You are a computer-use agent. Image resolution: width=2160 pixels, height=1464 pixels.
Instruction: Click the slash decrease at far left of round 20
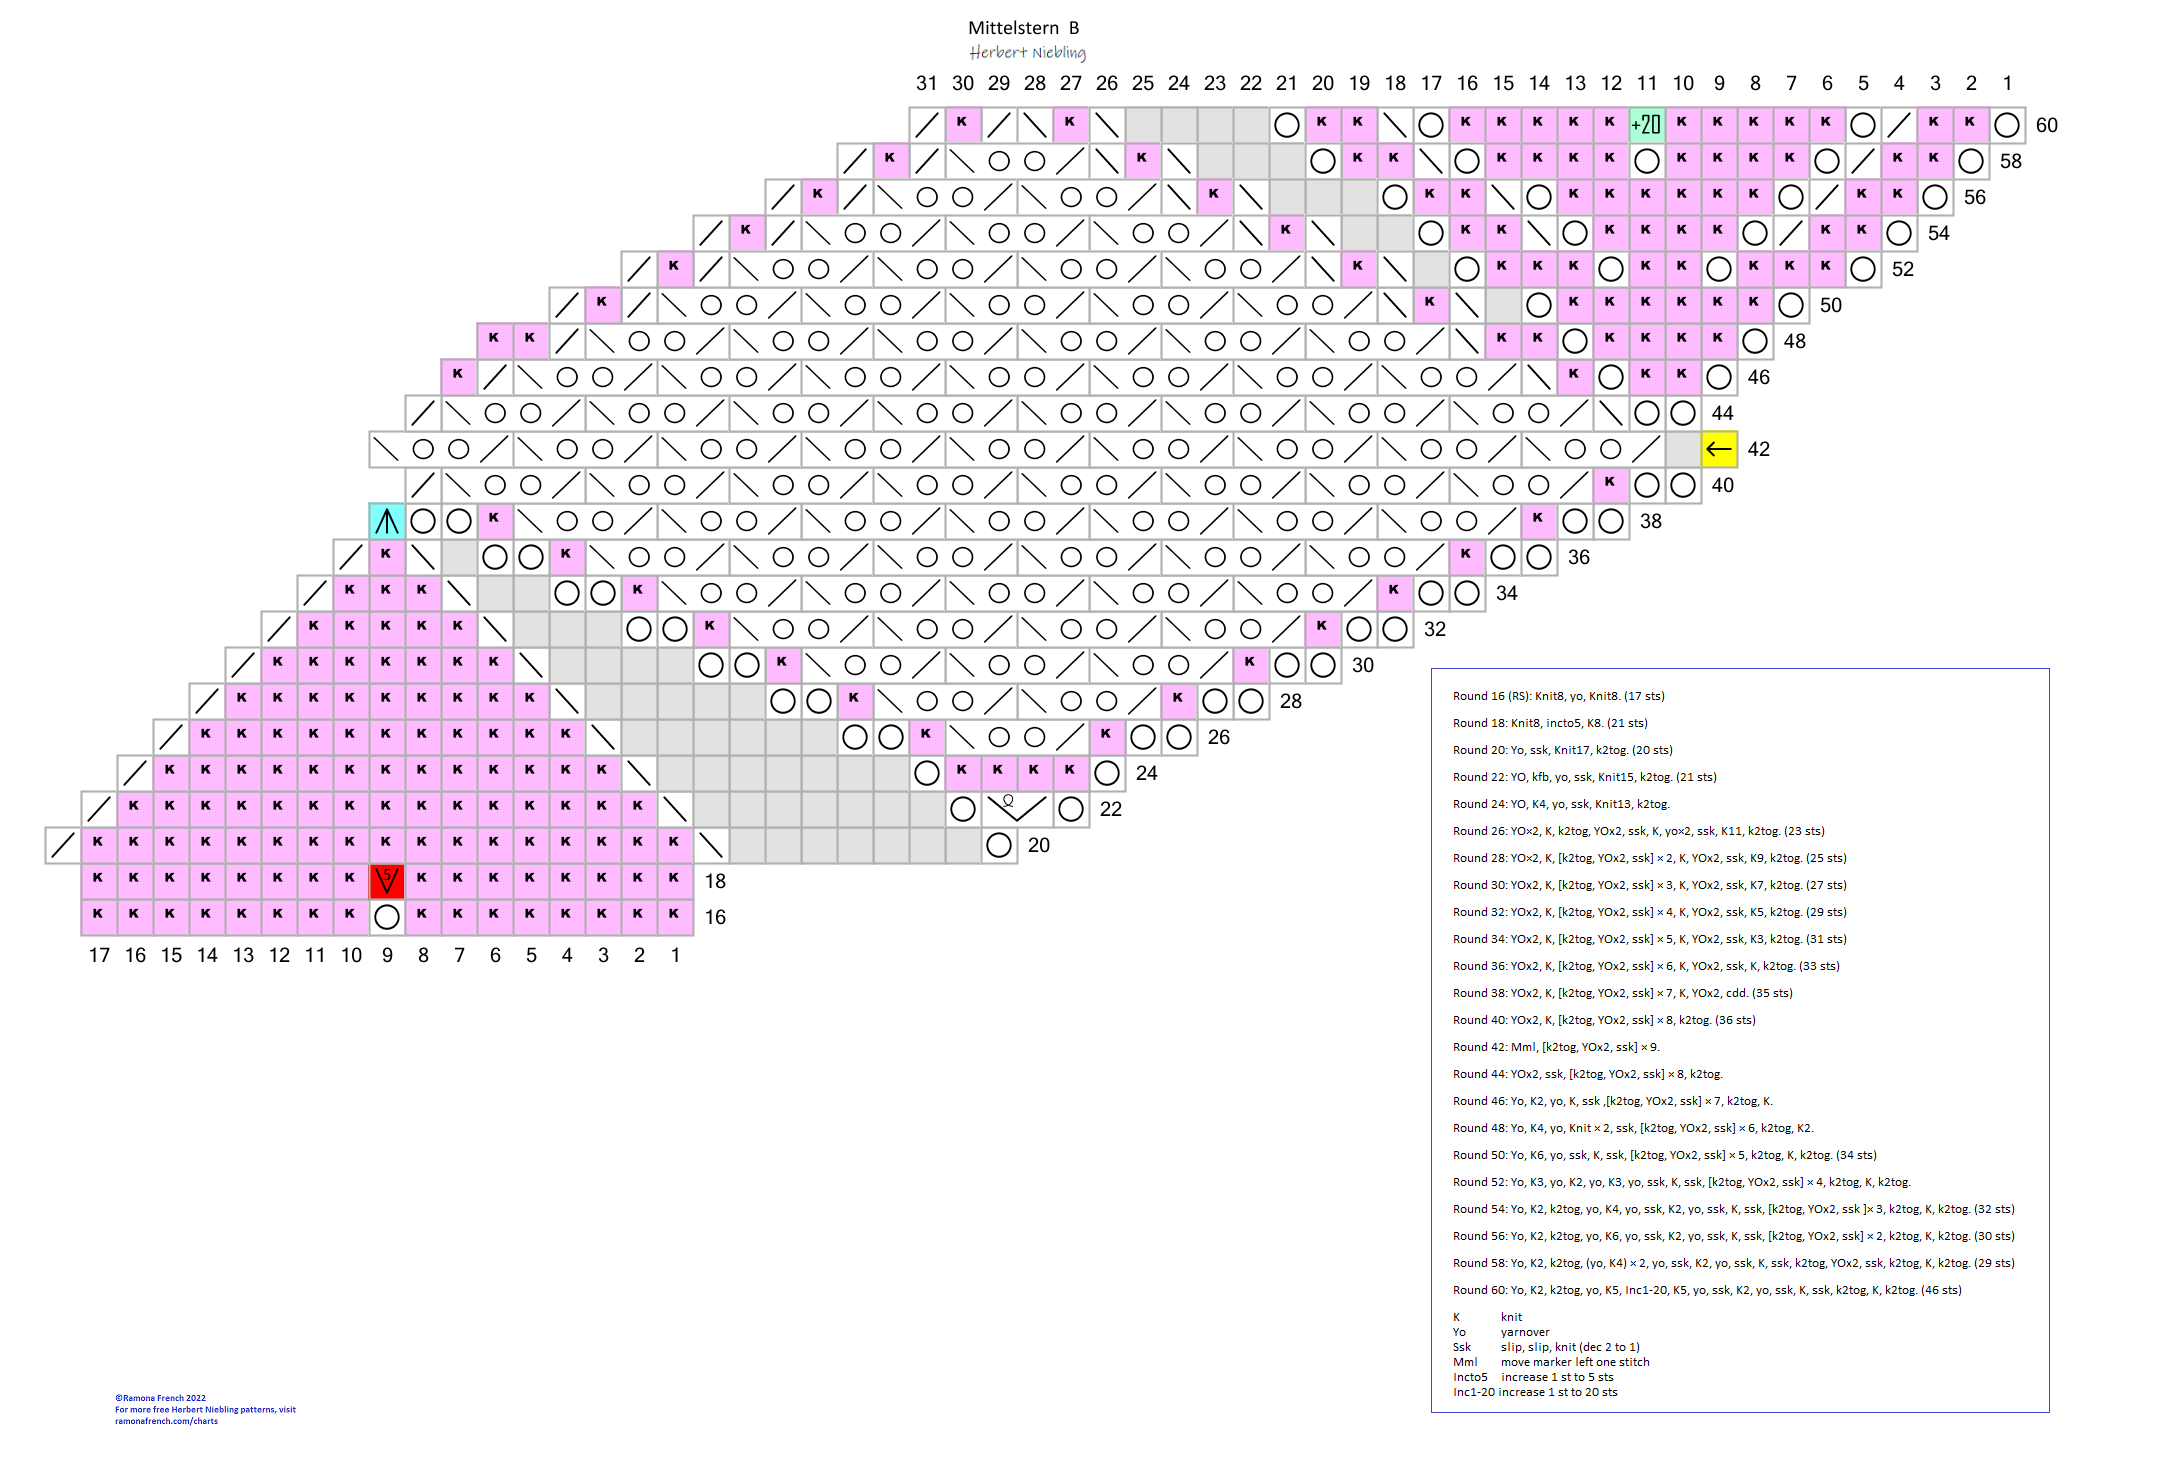(63, 845)
